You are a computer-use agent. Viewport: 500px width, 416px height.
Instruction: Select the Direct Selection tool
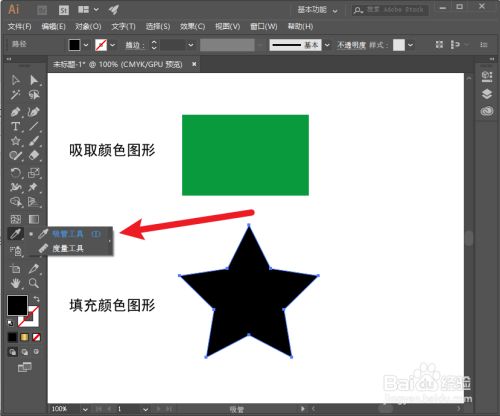point(34,80)
